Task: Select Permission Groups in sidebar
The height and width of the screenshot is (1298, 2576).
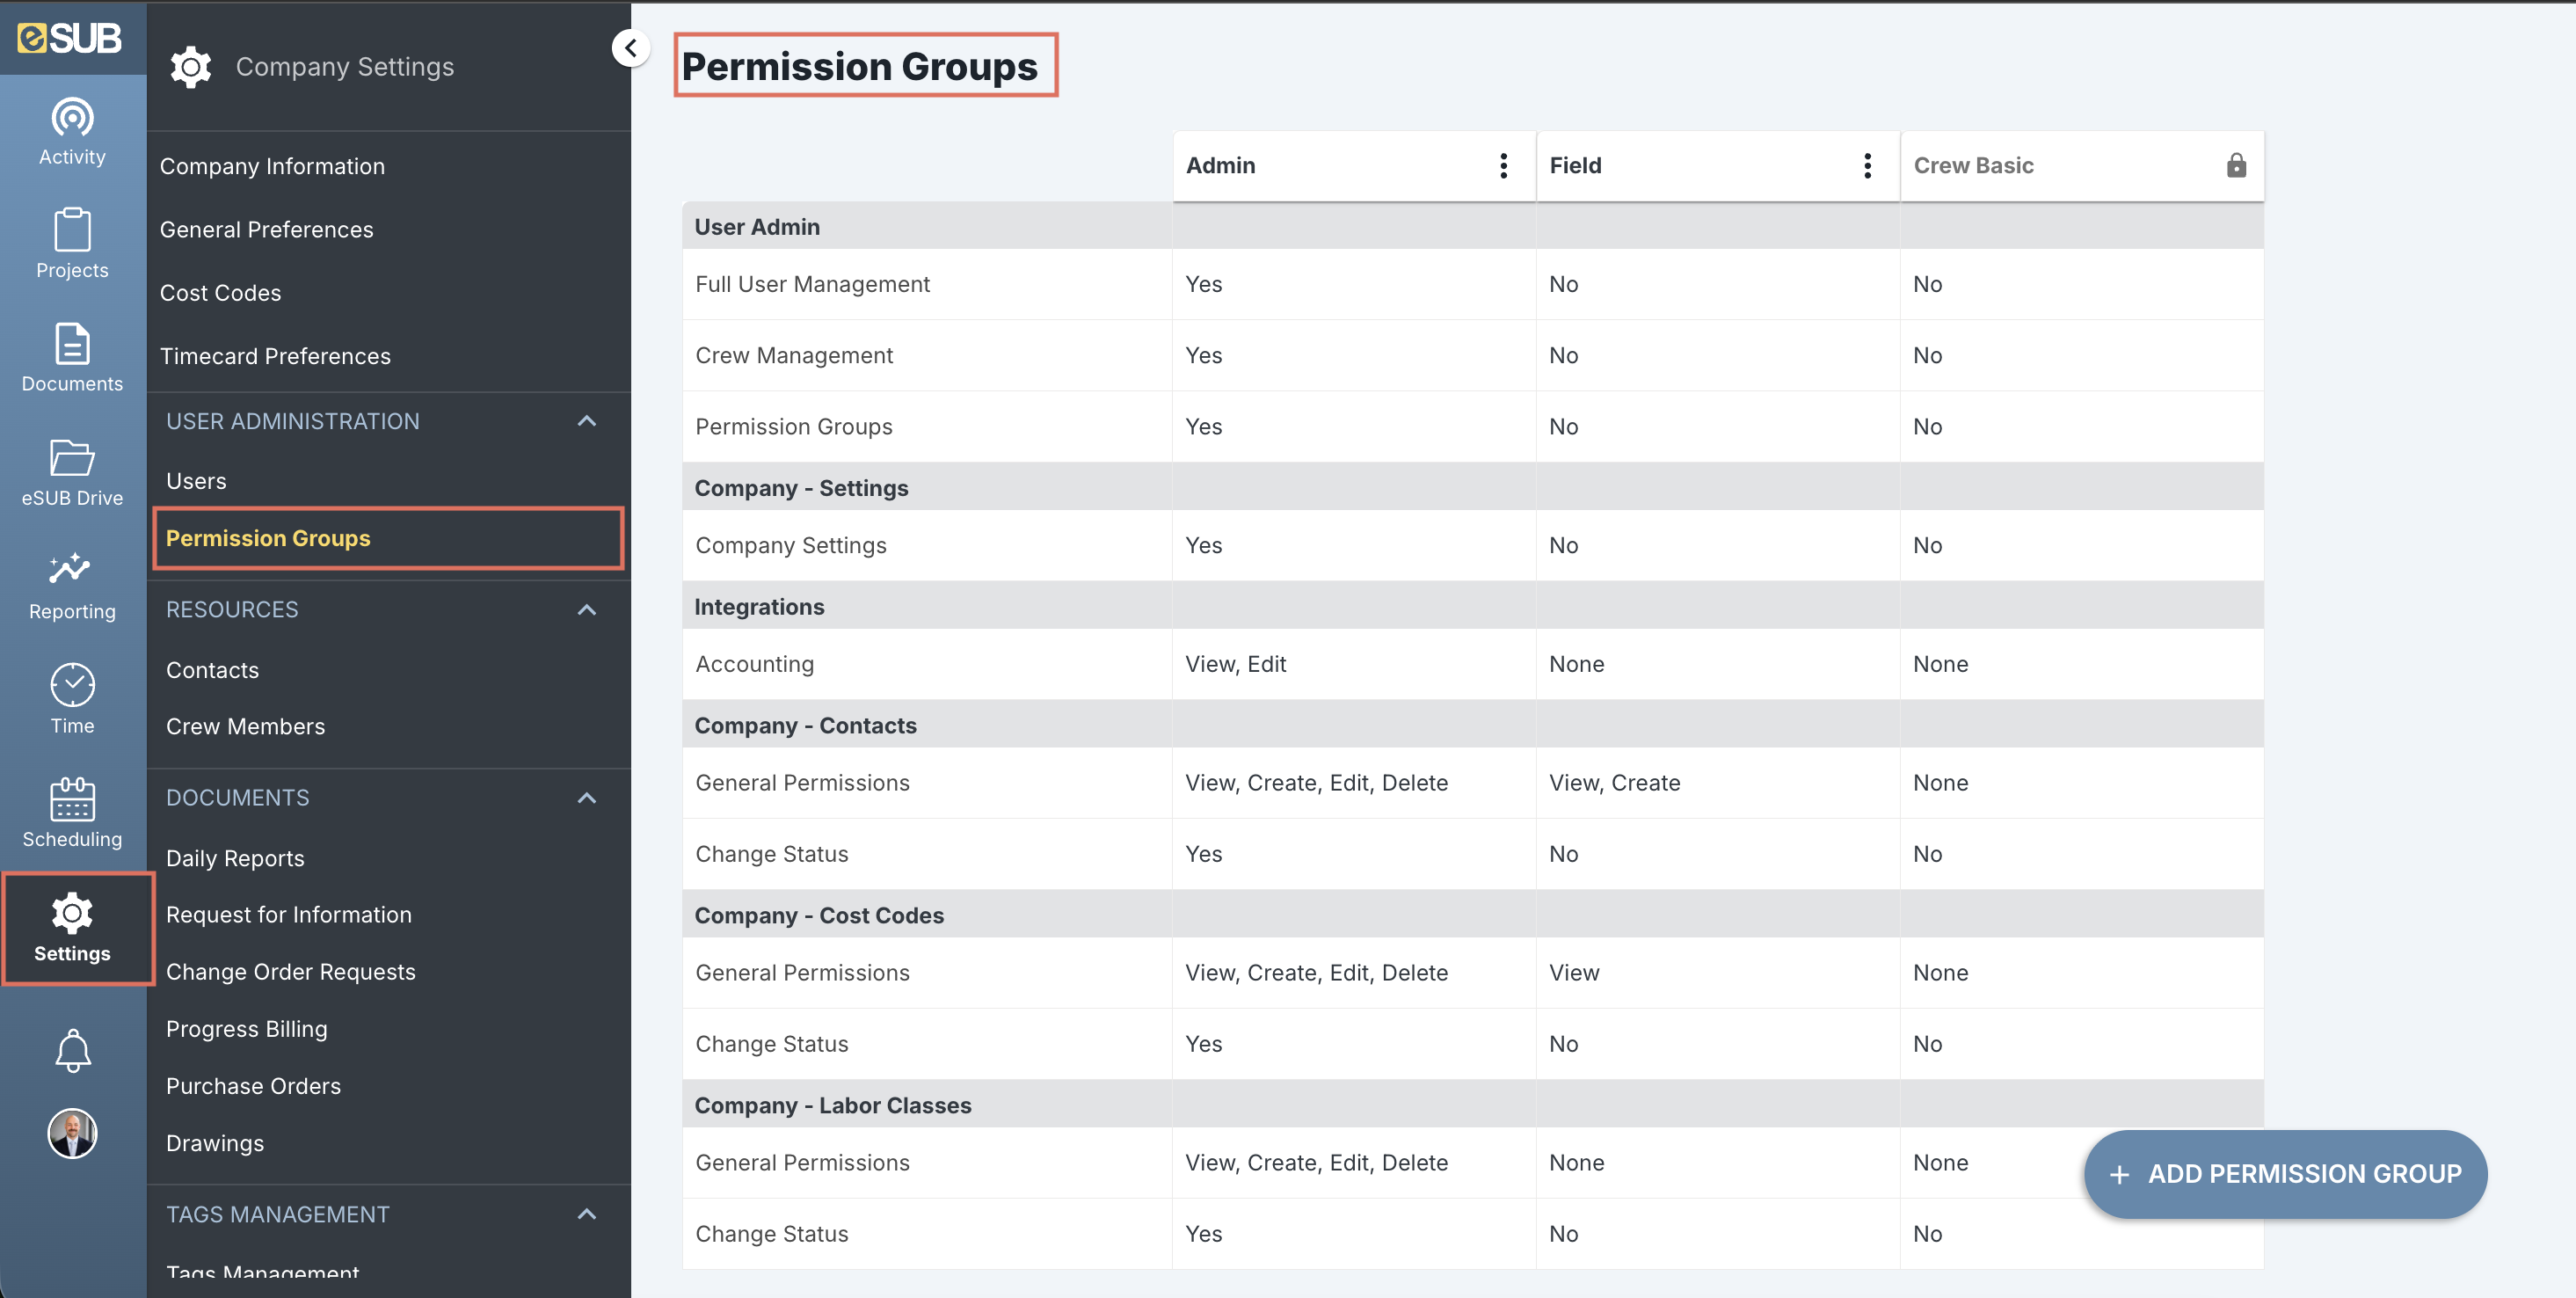Action: [388, 538]
